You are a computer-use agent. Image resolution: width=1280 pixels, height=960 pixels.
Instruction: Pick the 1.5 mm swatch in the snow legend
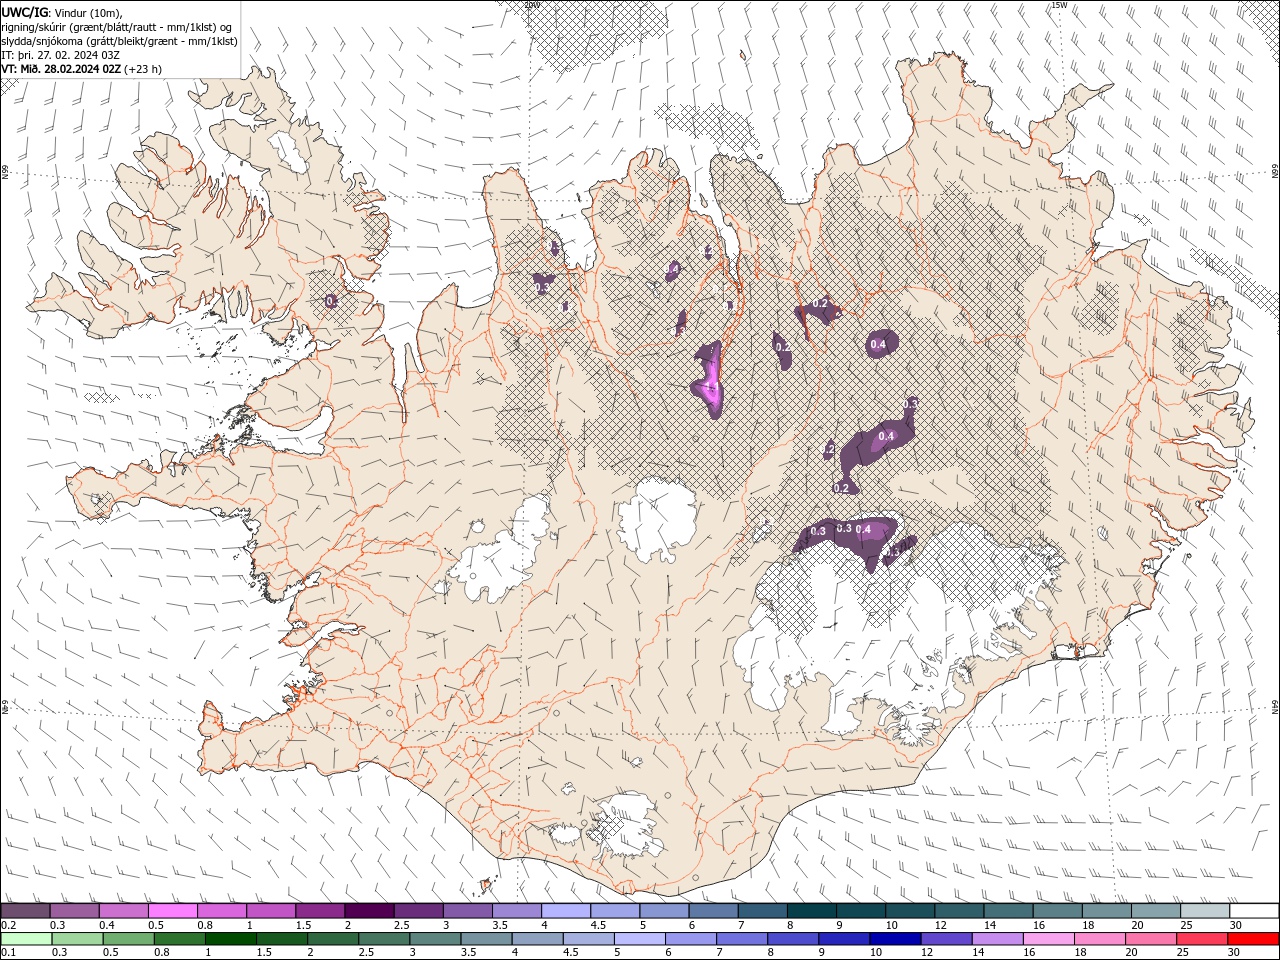click(x=320, y=911)
